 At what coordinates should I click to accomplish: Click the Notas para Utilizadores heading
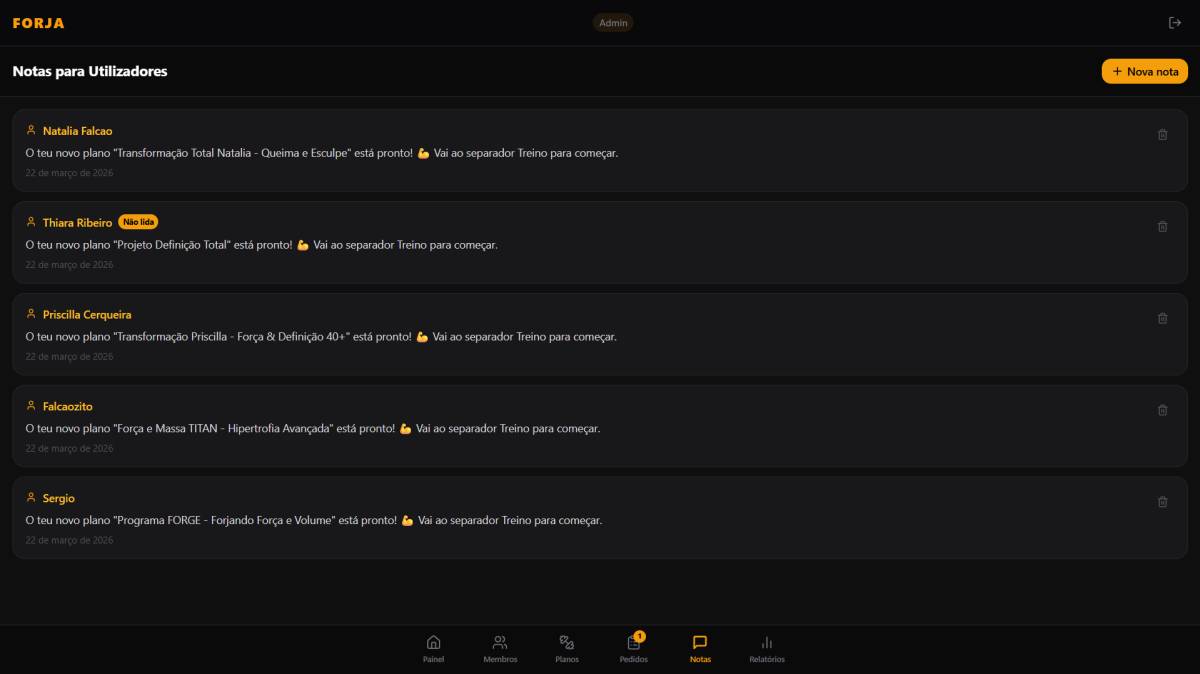[x=90, y=71]
